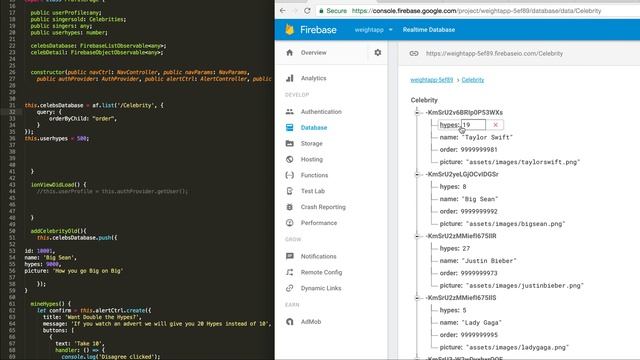Select Functions menu item
The image size is (640, 360).
[x=314, y=175]
